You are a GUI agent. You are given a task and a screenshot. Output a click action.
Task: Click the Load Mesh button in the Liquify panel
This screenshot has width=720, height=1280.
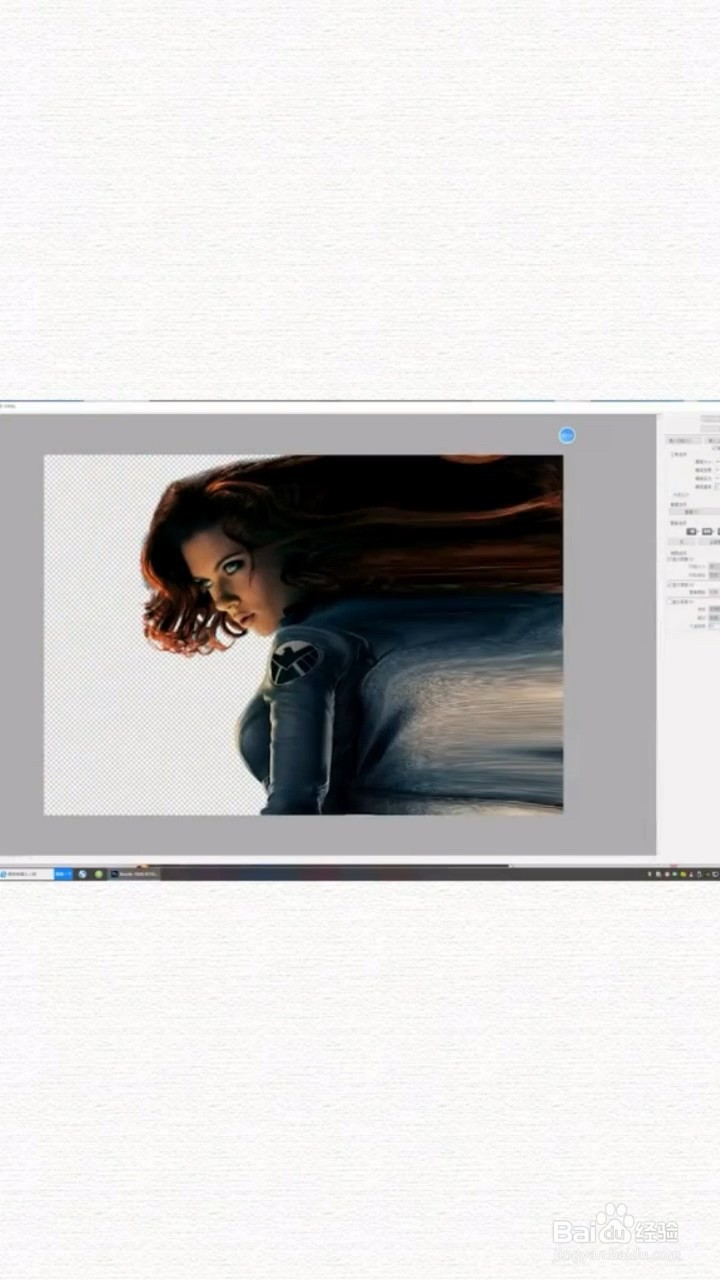click(x=685, y=440)
